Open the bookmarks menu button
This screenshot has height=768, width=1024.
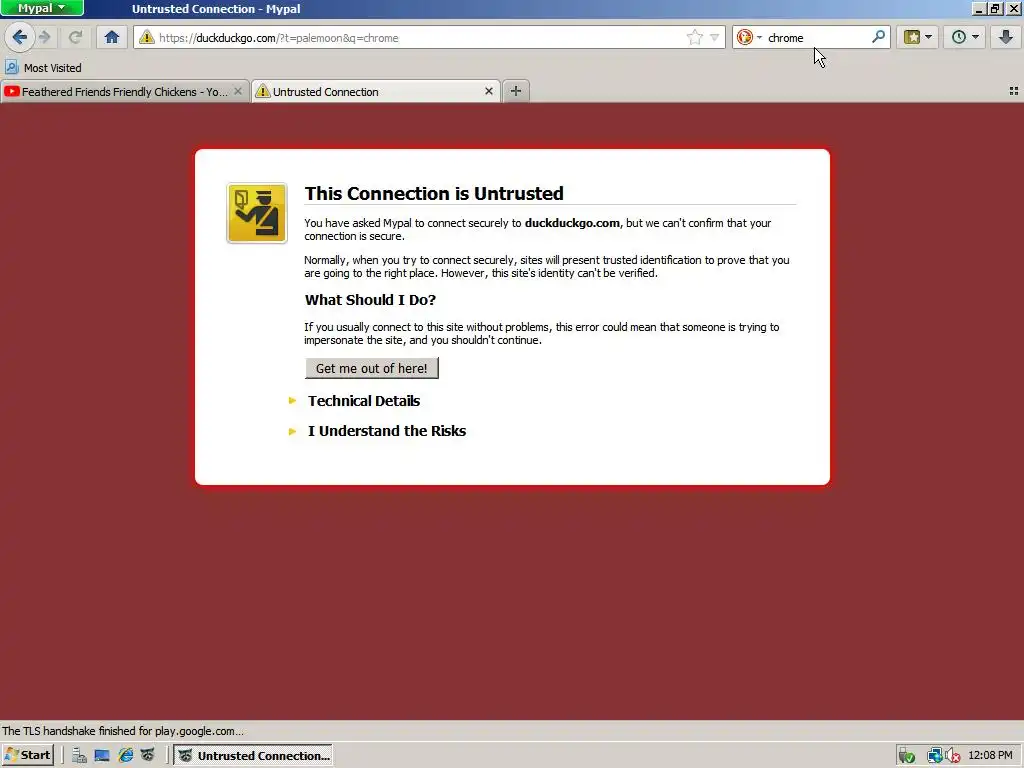click(912, 37)
